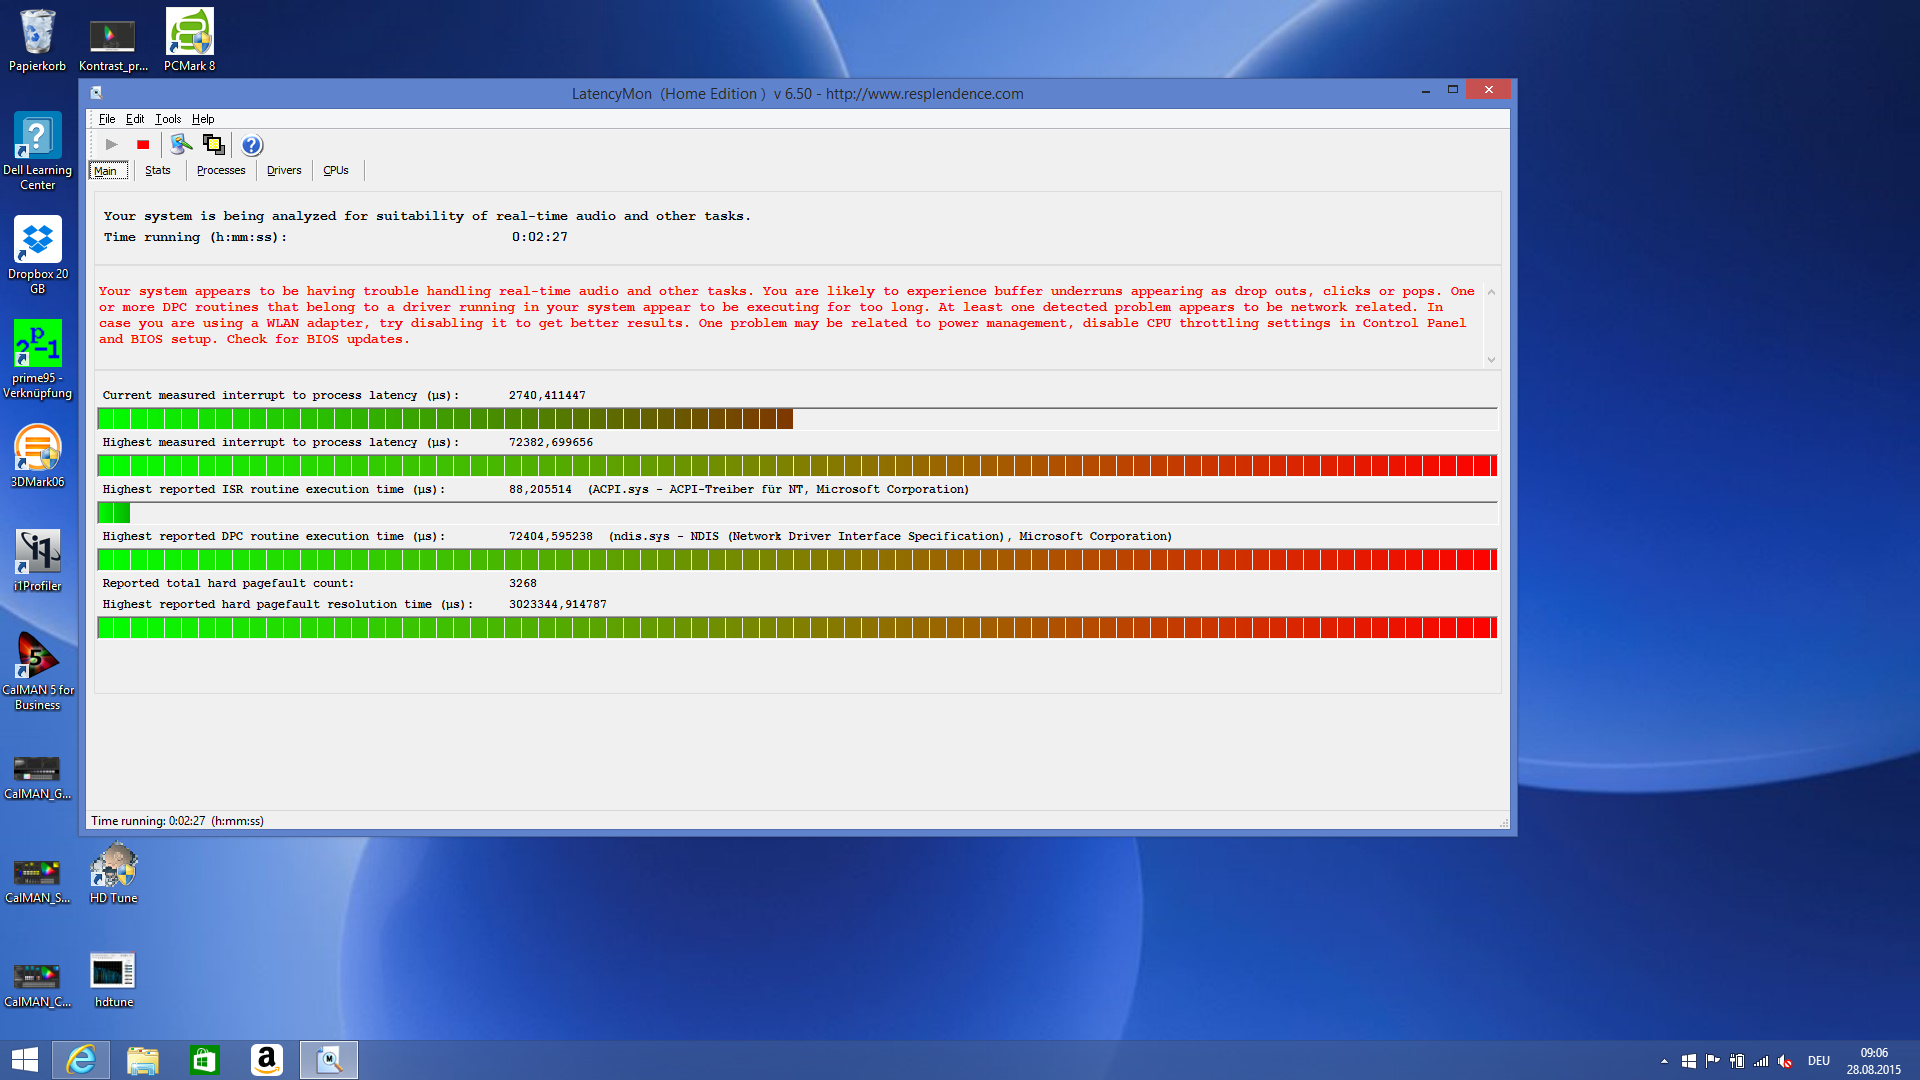Click the overlapping squares toolbar icon

pos(214,145)
